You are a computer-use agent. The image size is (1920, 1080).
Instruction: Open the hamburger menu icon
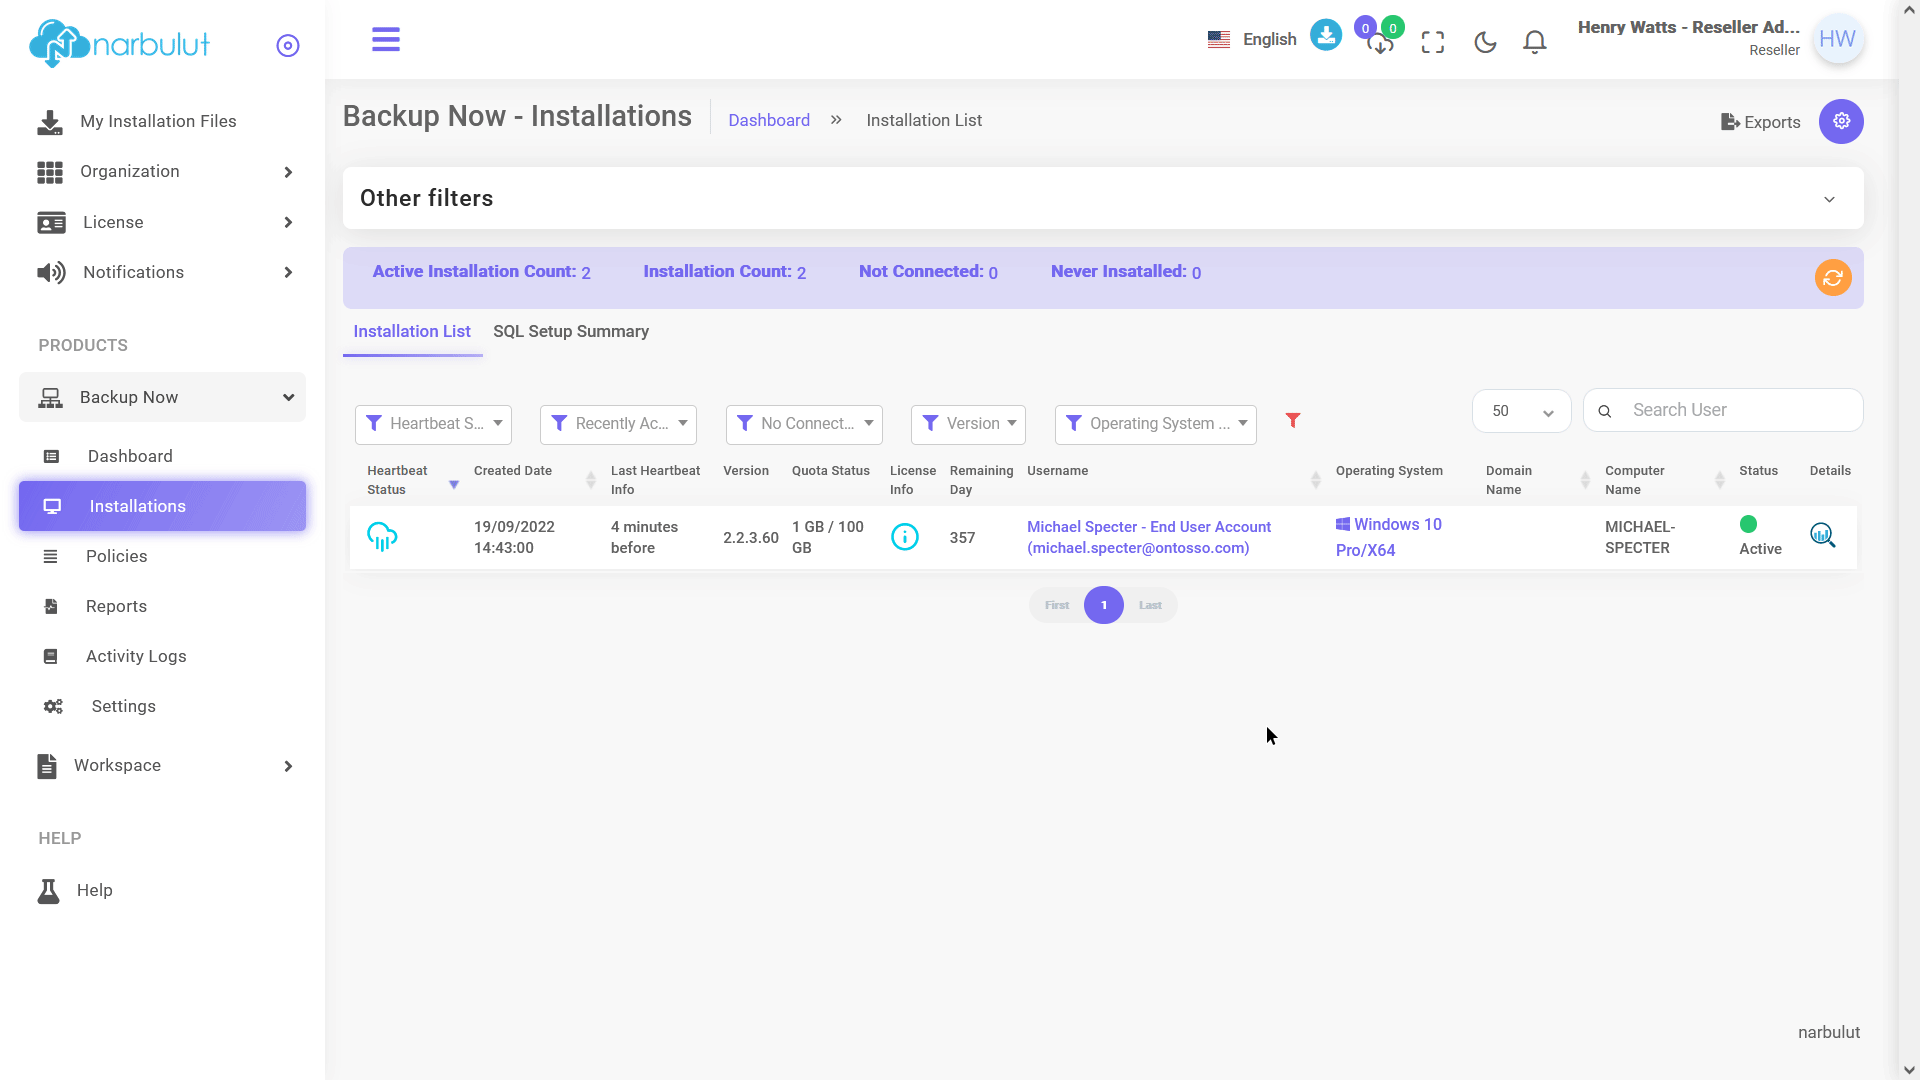[x=386, y=40]
